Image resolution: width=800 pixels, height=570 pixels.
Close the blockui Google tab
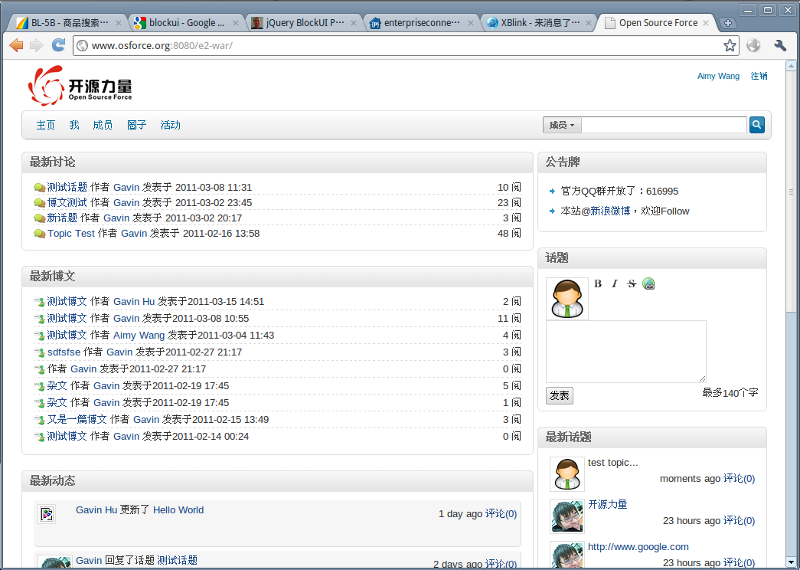pyautogui.click(x=235, y=23)
